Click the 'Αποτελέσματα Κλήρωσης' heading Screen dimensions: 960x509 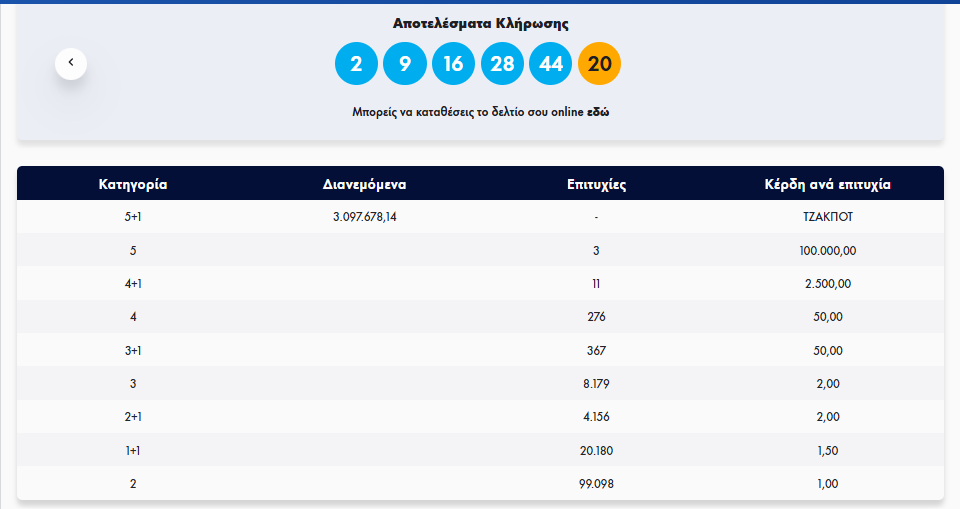tap(482, 23)
